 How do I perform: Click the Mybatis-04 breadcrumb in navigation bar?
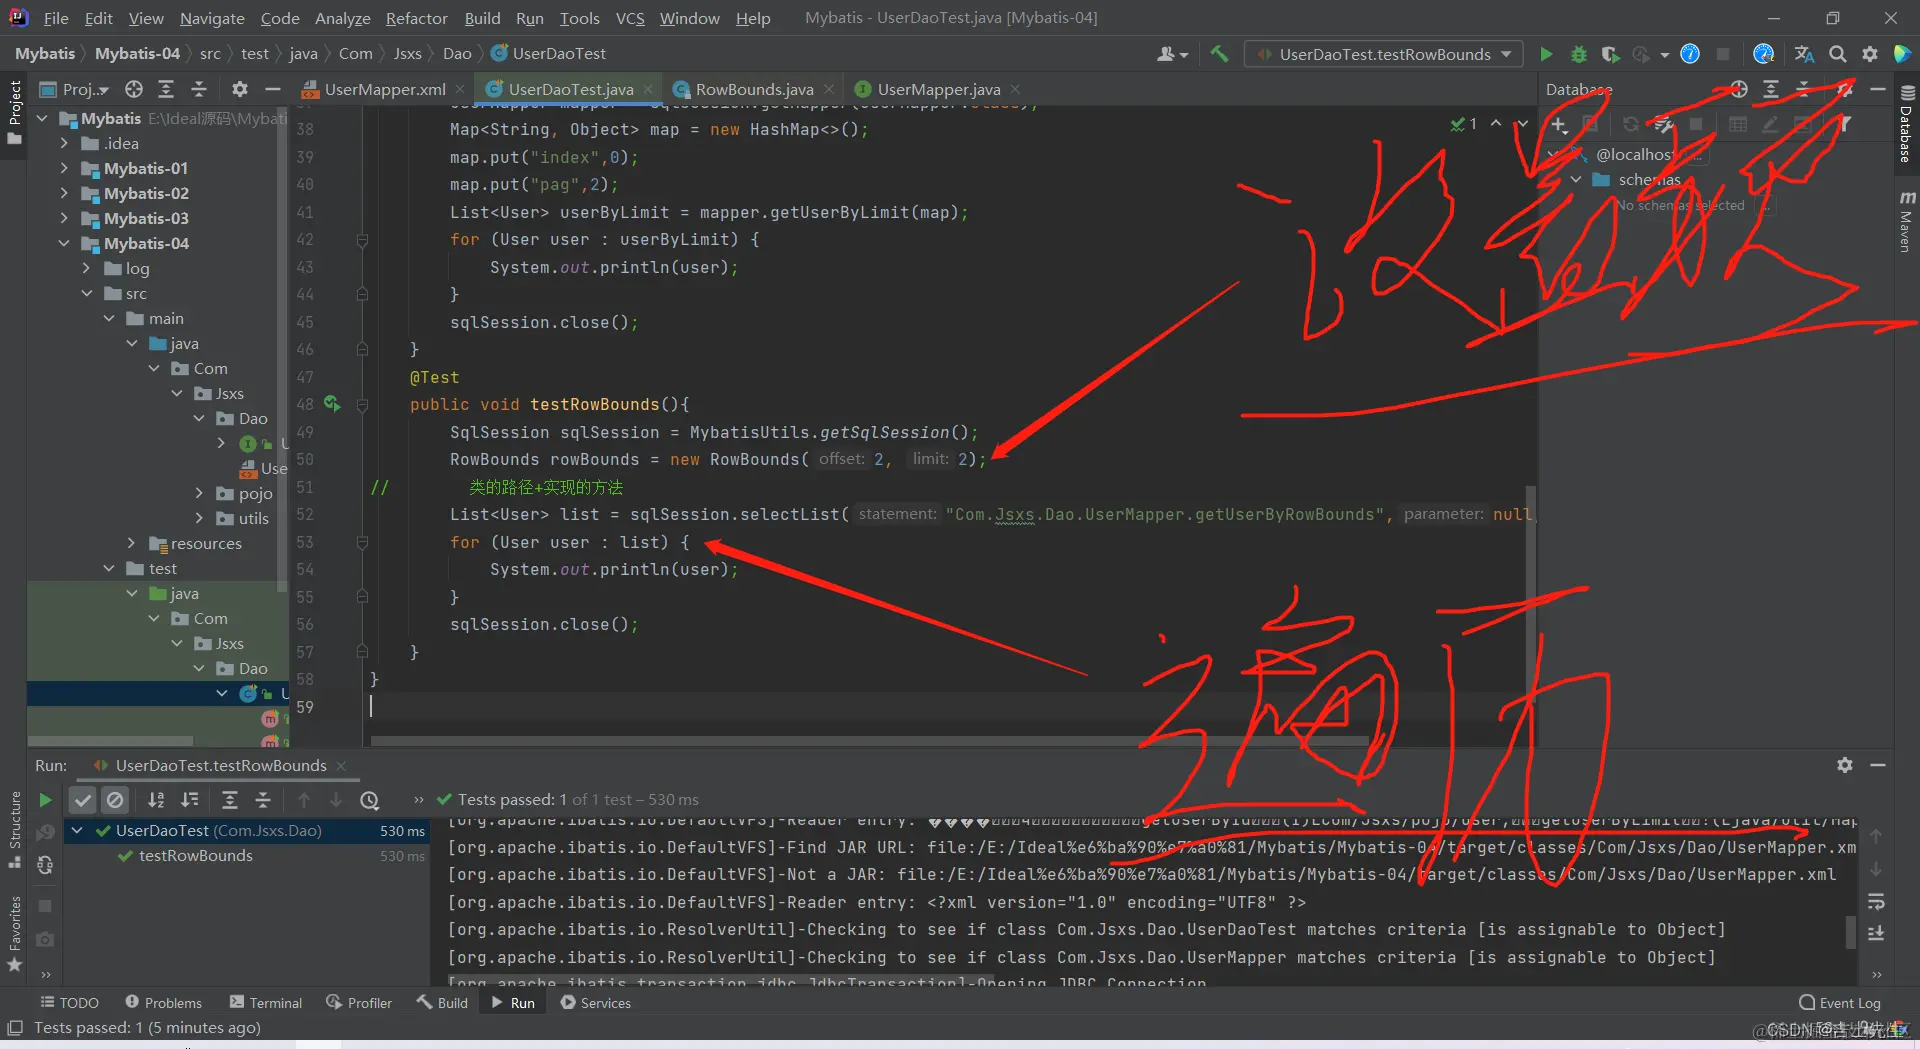tap(137, 54)
